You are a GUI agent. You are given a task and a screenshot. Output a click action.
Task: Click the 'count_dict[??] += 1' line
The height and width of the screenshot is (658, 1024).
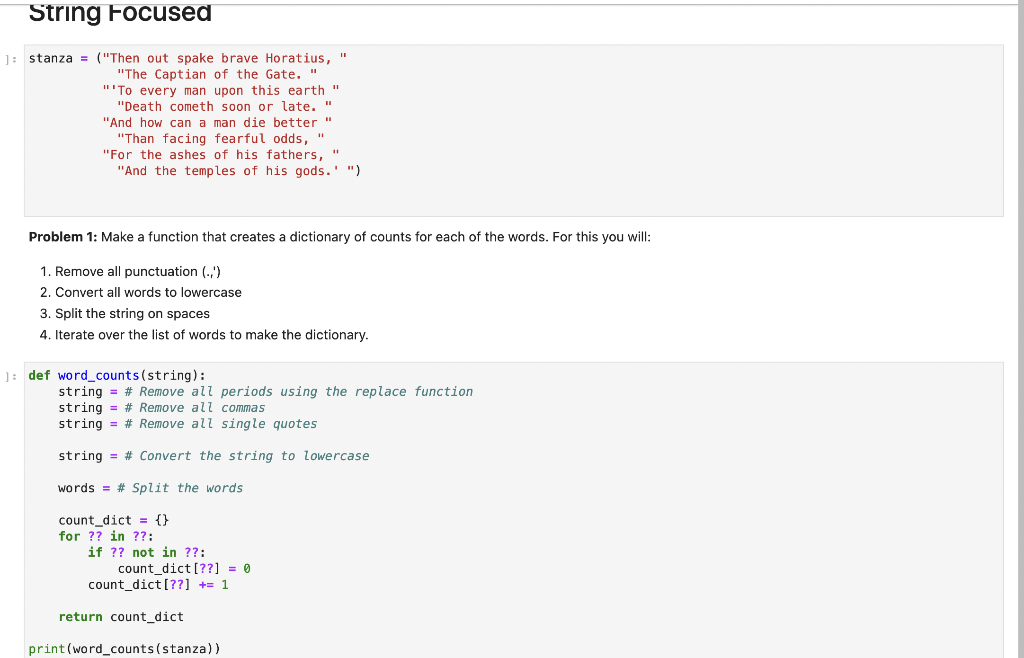pyautogui.click(x=158, y=585)
